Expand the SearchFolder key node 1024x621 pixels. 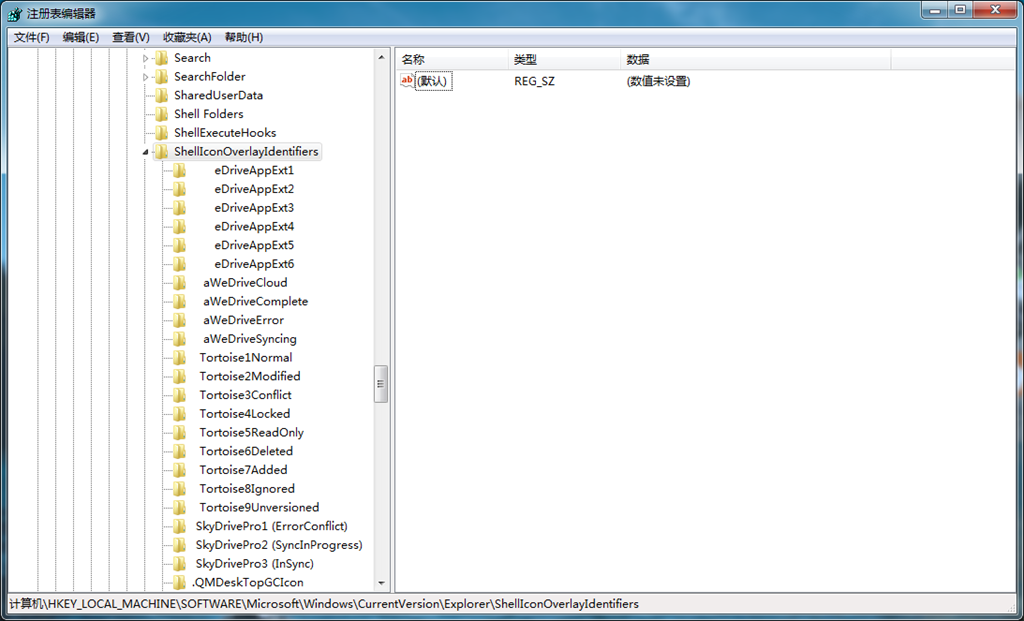146,77
